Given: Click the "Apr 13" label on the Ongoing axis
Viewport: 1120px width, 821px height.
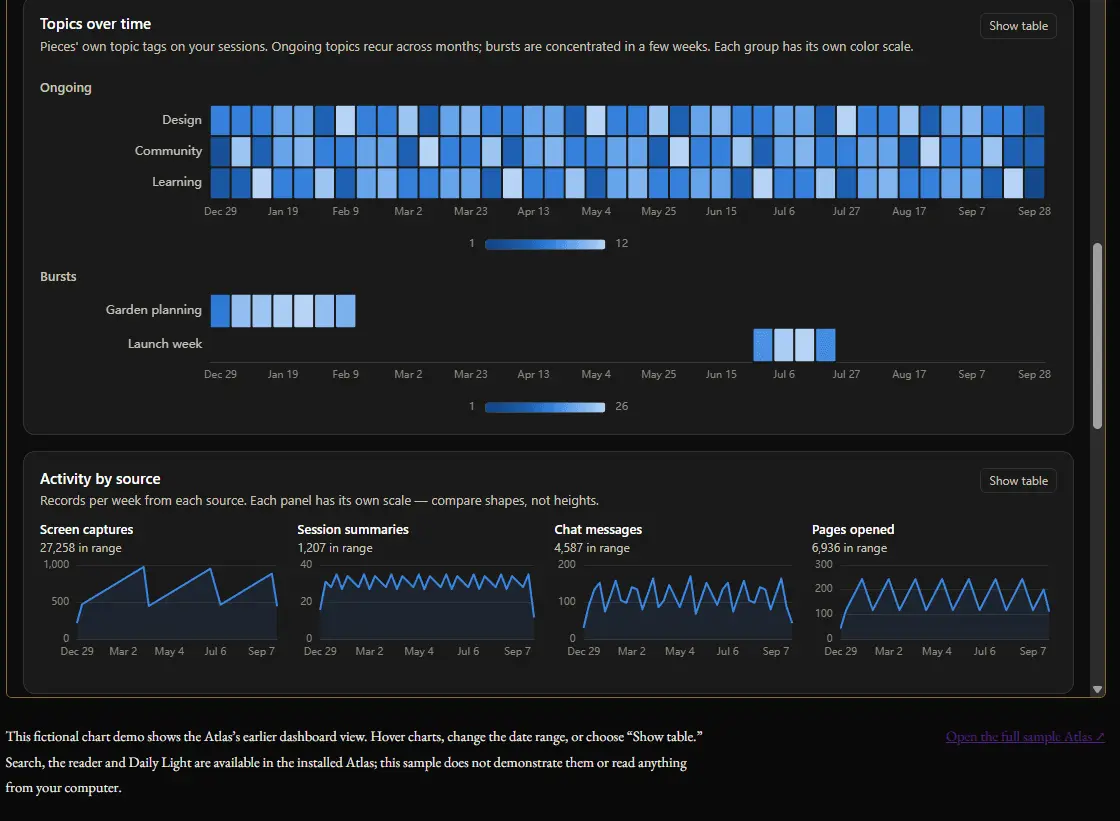Looking at the screenshot, I should coord(534,212).
